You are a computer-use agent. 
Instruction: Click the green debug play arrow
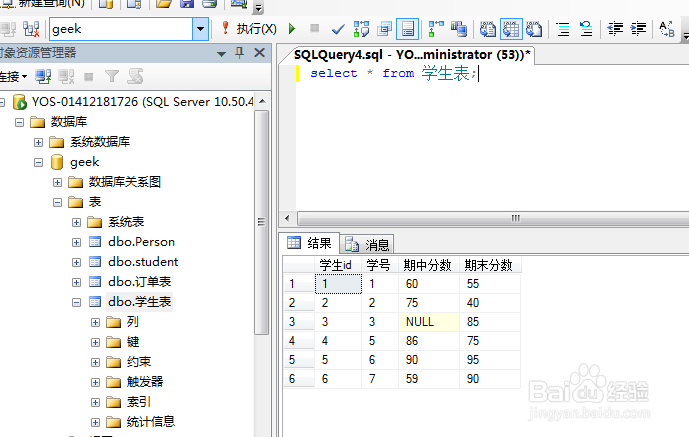[292, 29]
